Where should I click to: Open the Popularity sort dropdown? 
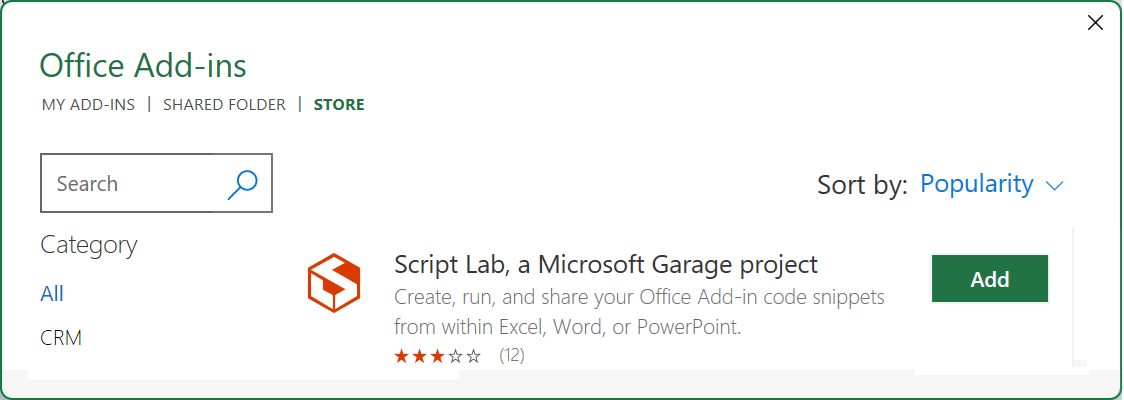click(x=976, y=184)
